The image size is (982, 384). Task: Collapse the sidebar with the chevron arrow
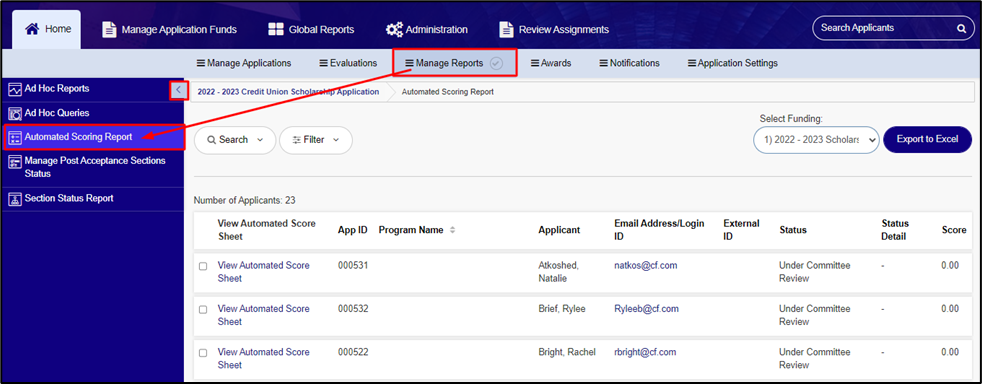[178, 90]
